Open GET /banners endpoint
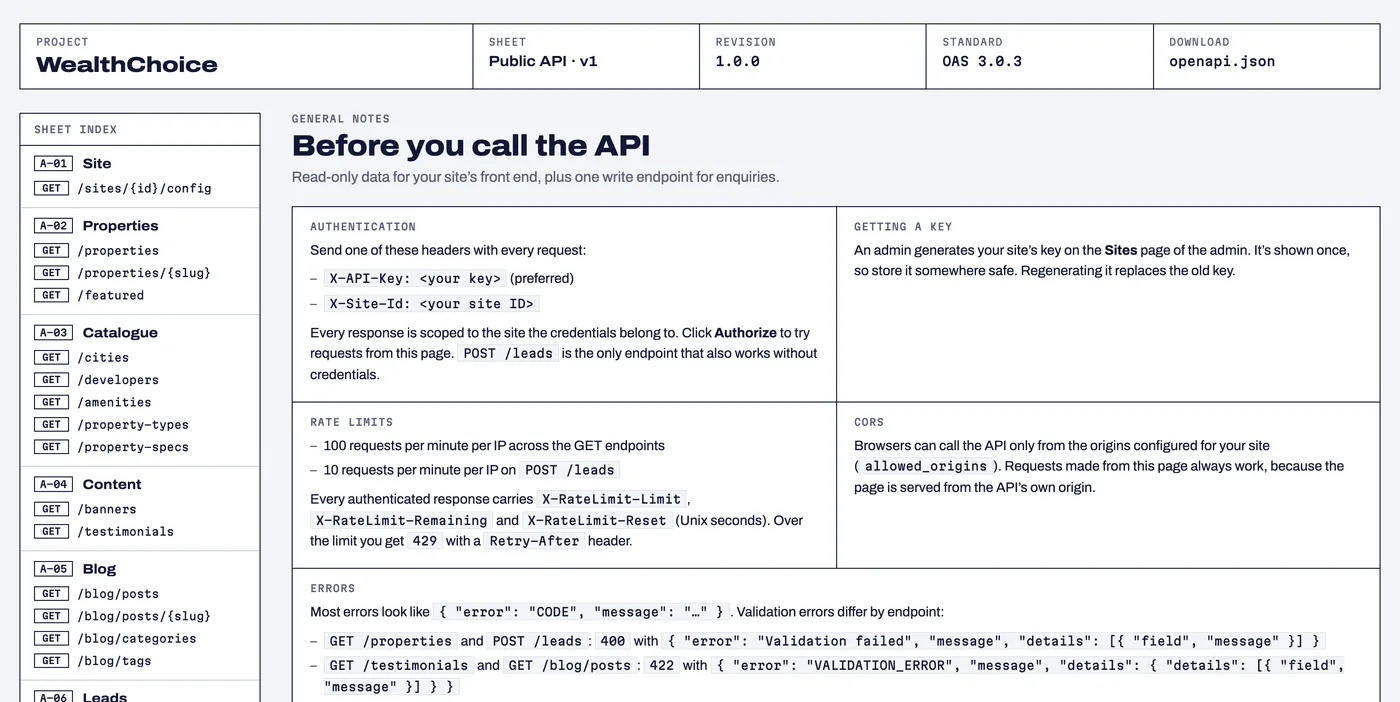The height and width of the screenshot is (702, 1400). tap(85, 509)
